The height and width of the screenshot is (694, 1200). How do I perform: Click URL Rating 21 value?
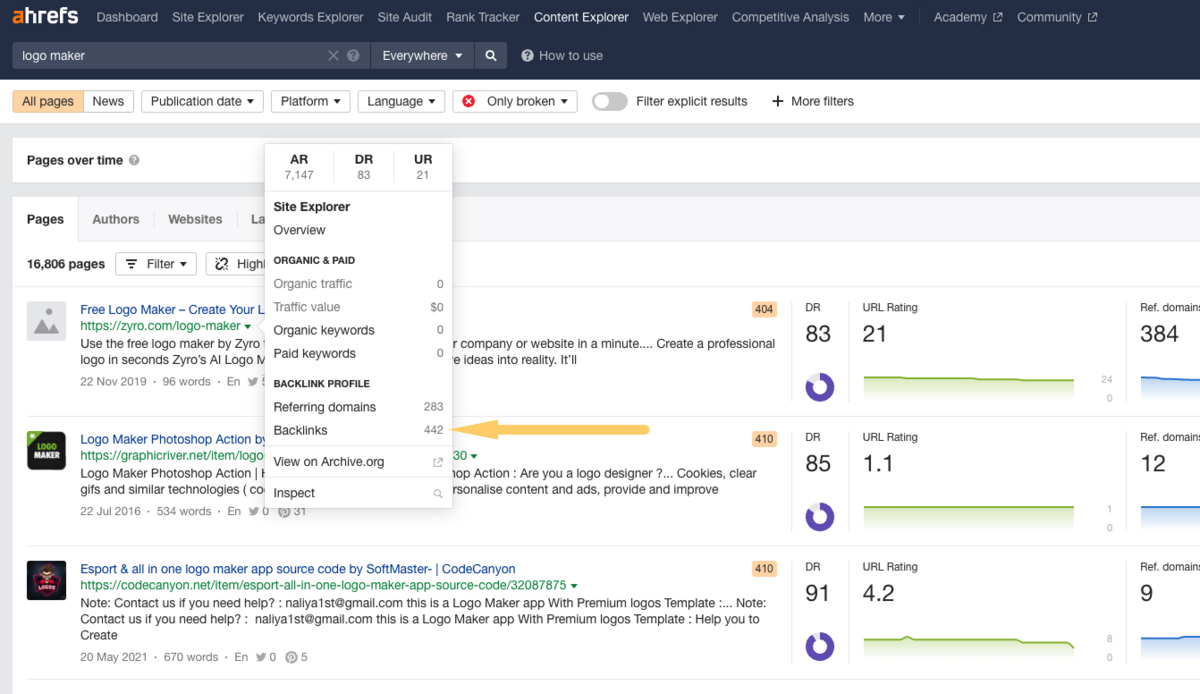tap(875, 334)
